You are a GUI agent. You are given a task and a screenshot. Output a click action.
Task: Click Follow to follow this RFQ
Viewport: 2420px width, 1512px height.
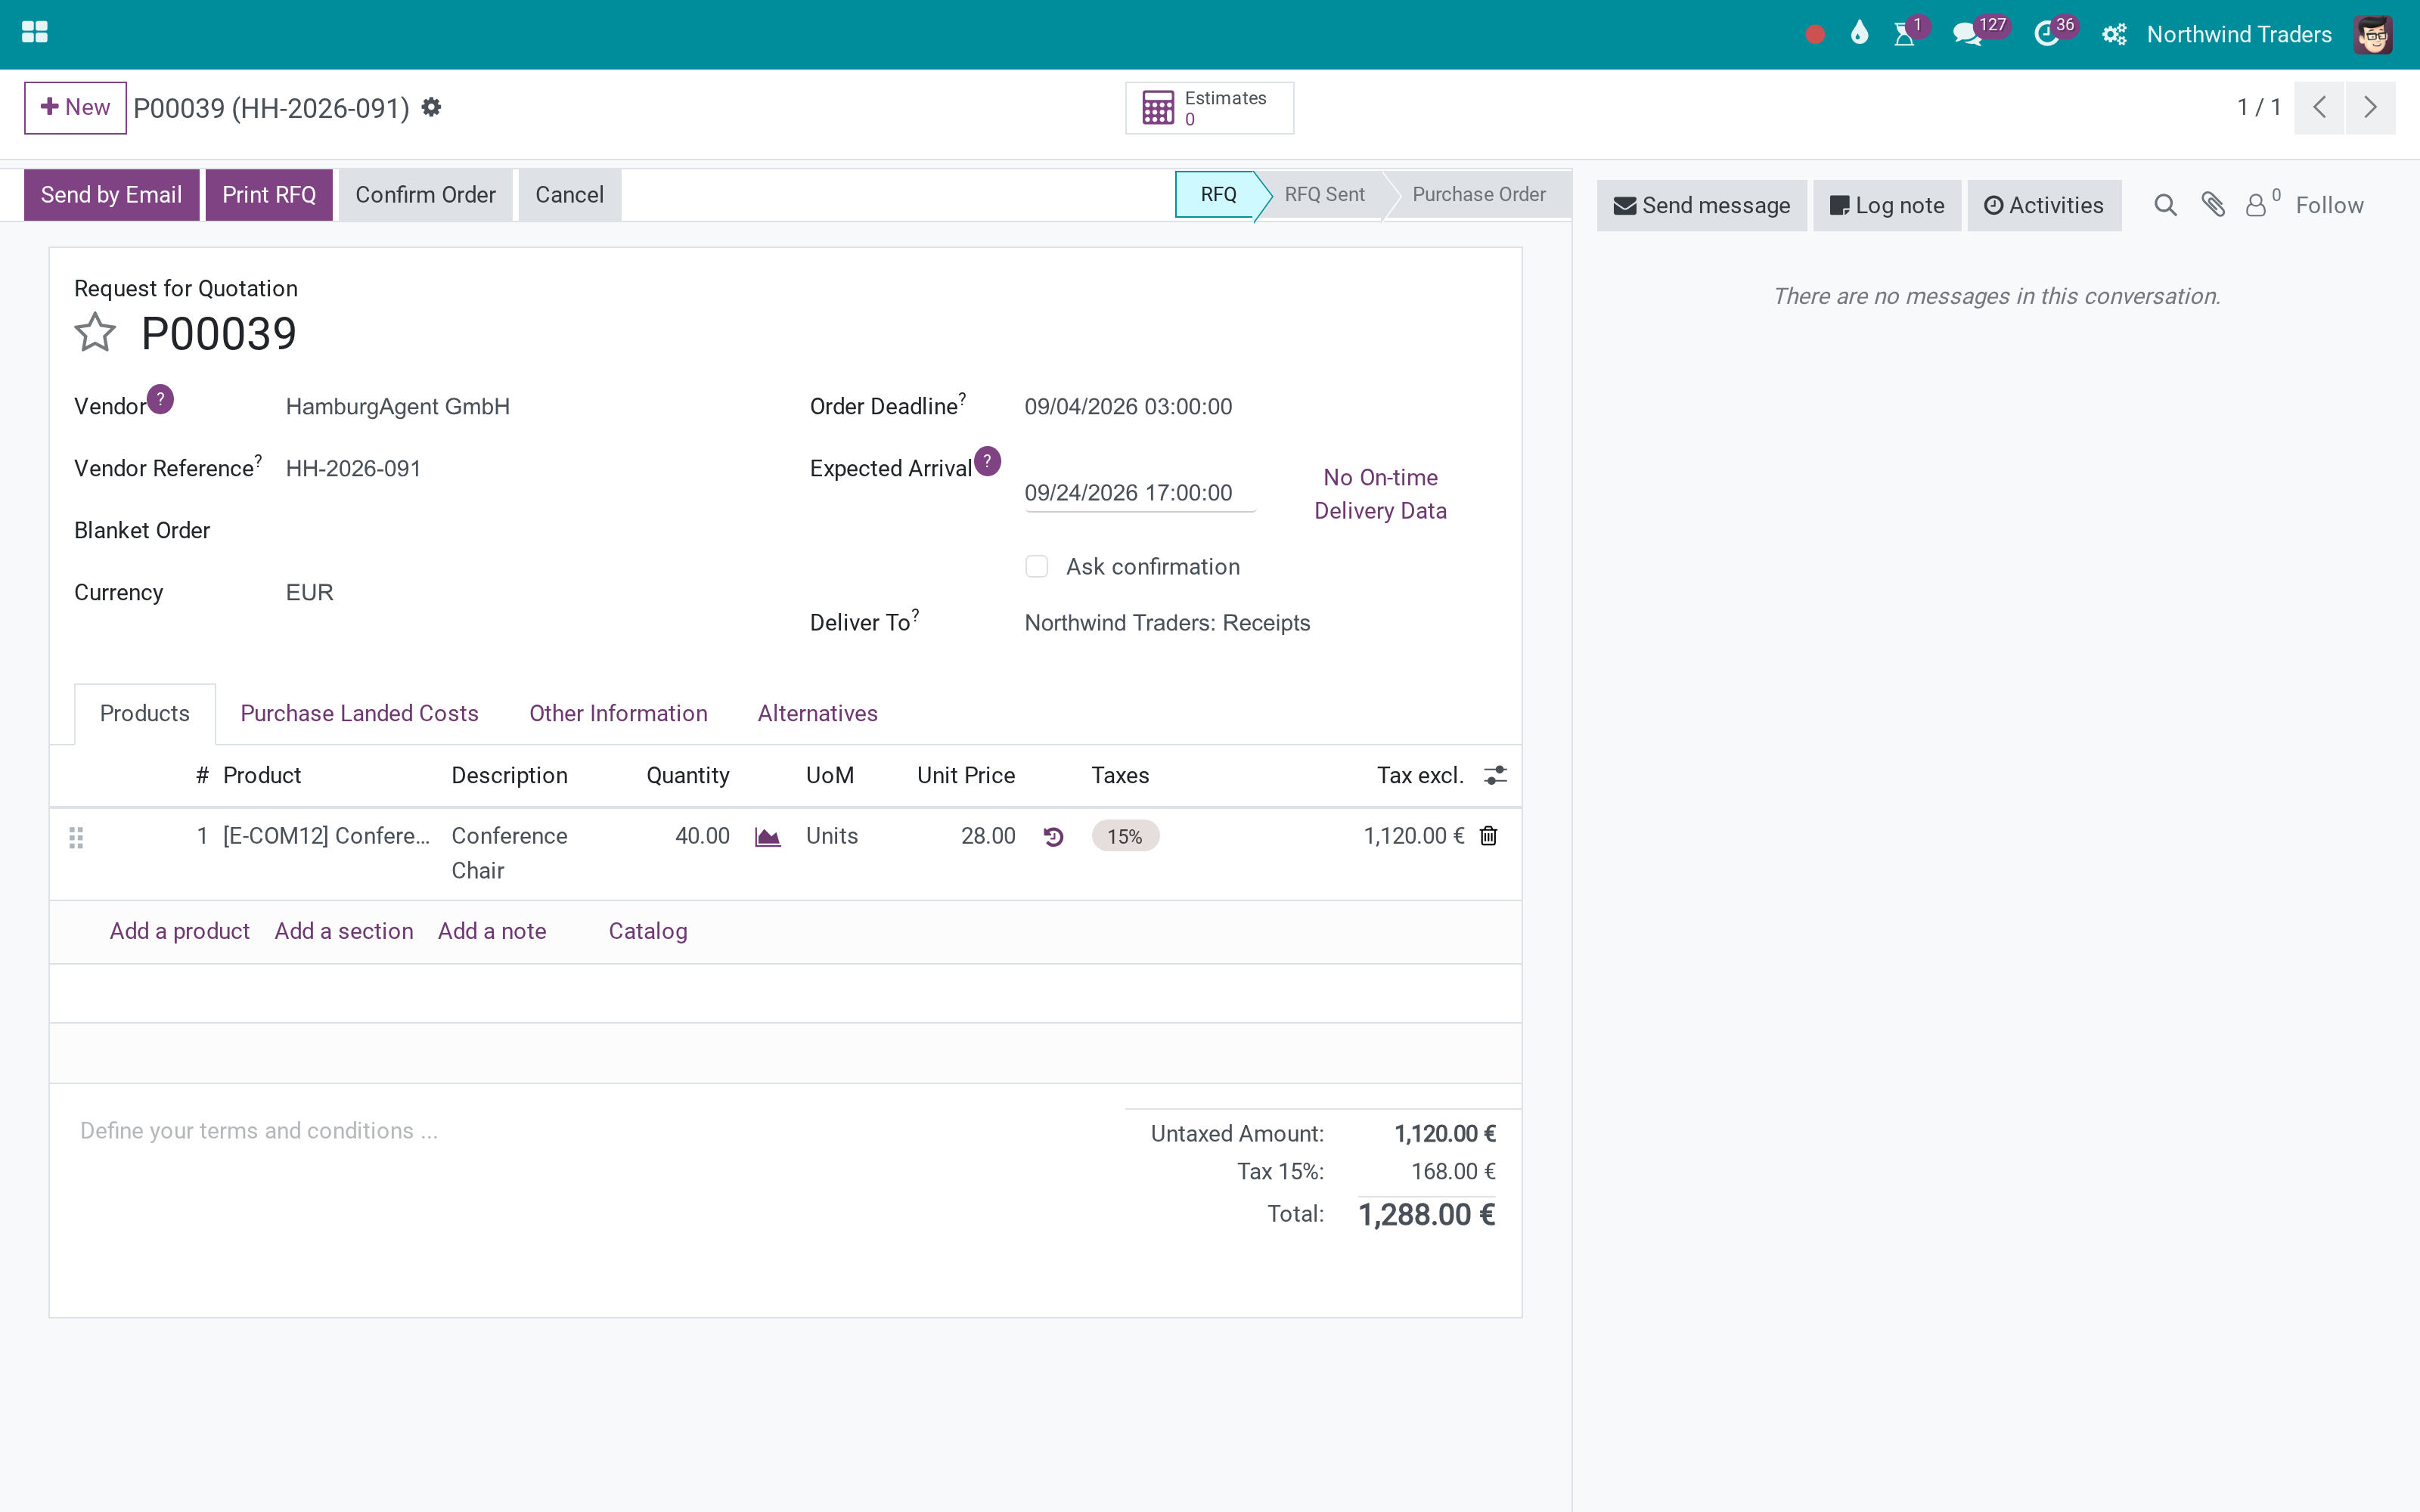pyautogui.click(x=2329, y=206)
